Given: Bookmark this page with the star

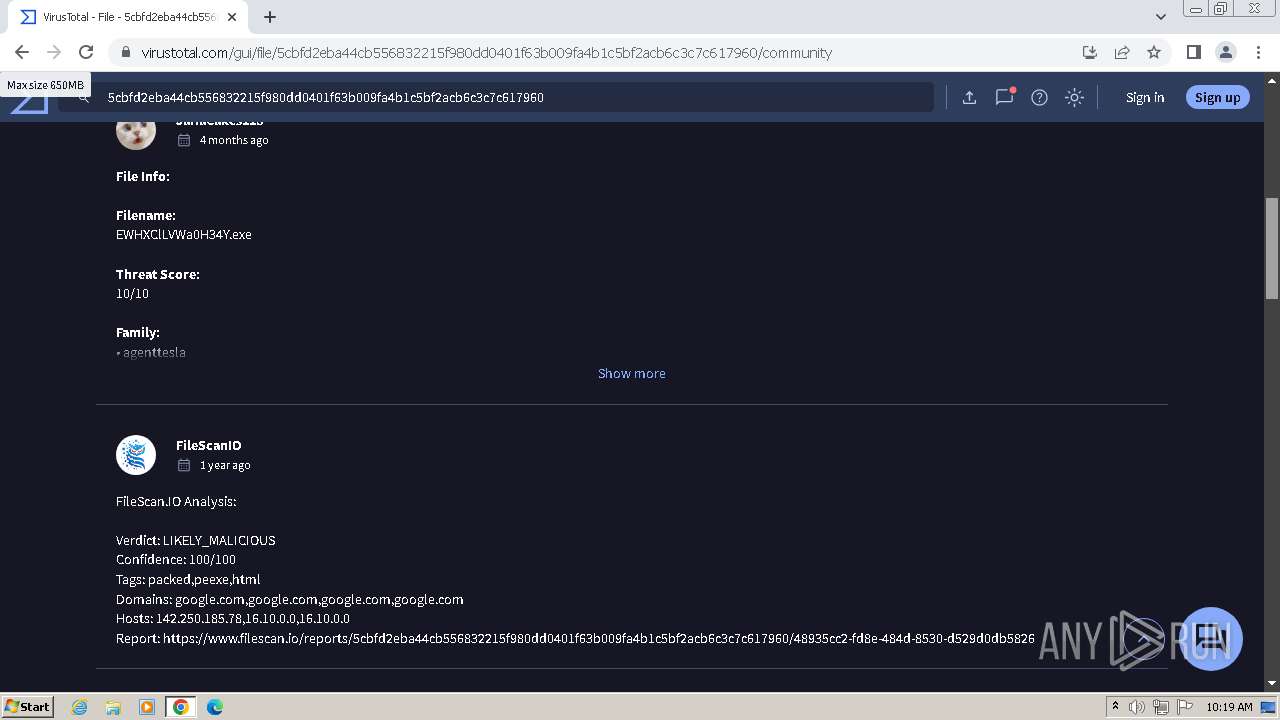Looking at the screenshot, I should coord(1154,52).
